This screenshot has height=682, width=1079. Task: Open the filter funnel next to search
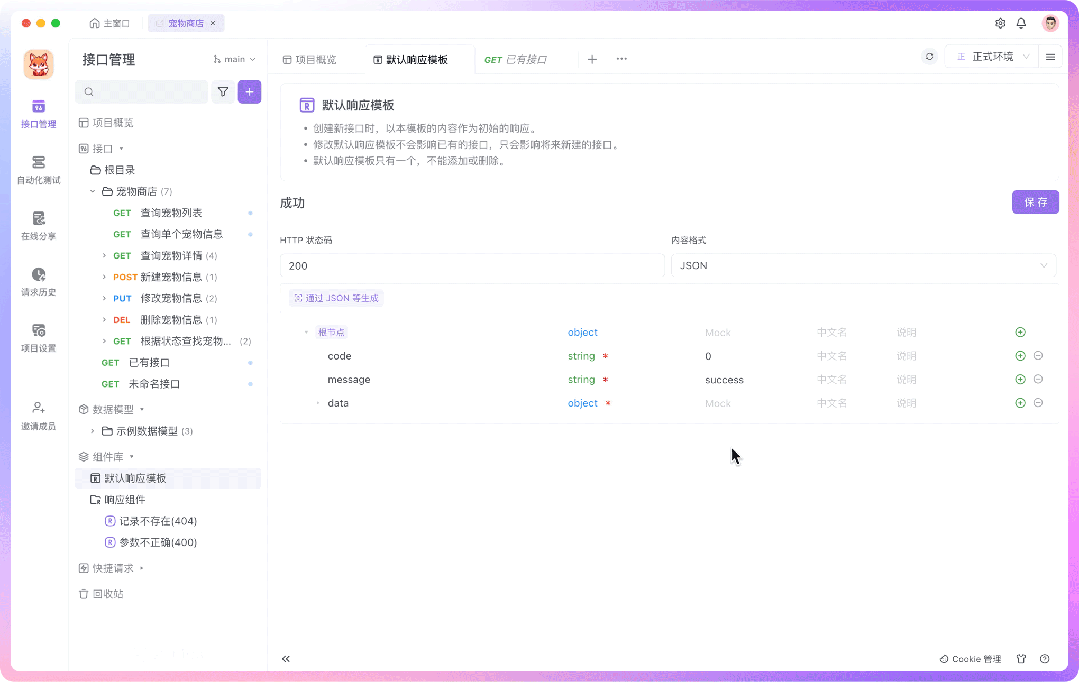[x=221, y=91]
